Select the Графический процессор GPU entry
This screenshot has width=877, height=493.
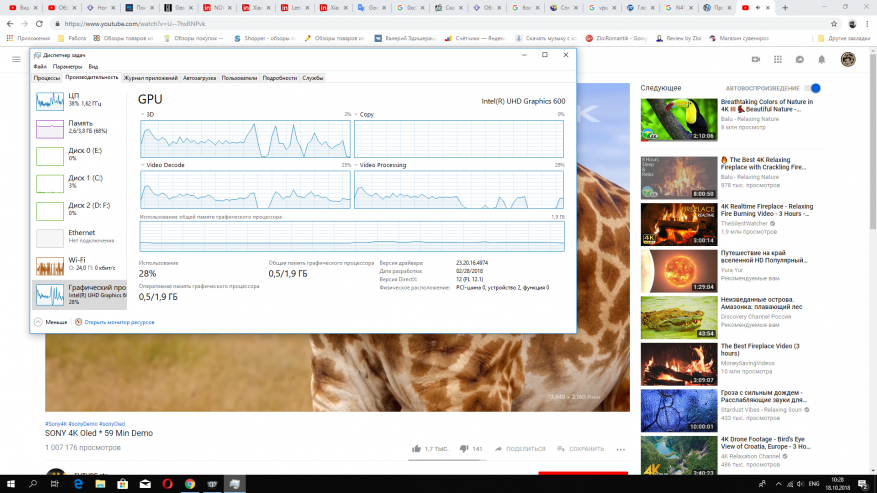coord(79,295)
